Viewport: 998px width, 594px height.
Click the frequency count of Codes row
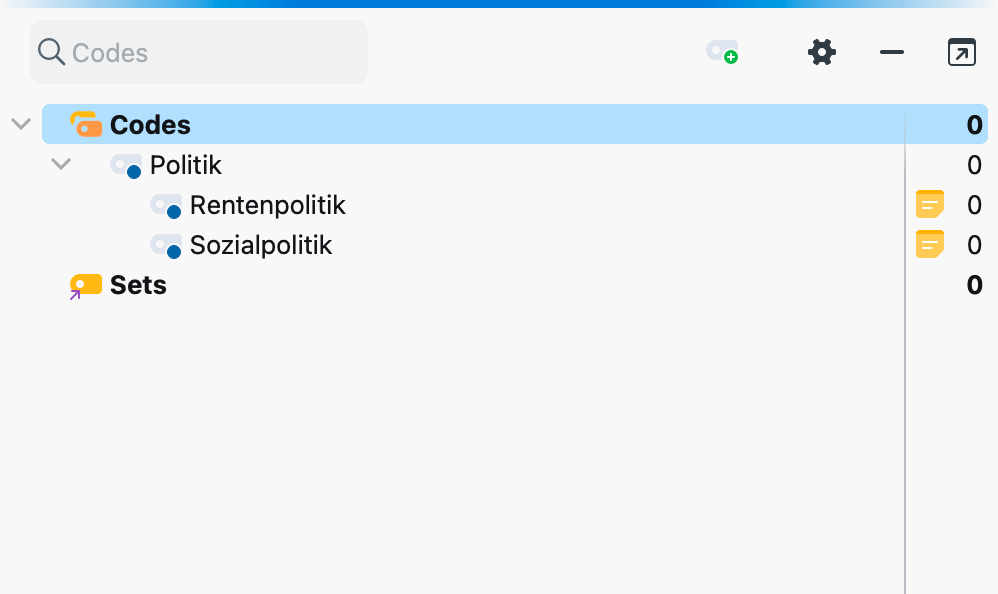(974, 125)
